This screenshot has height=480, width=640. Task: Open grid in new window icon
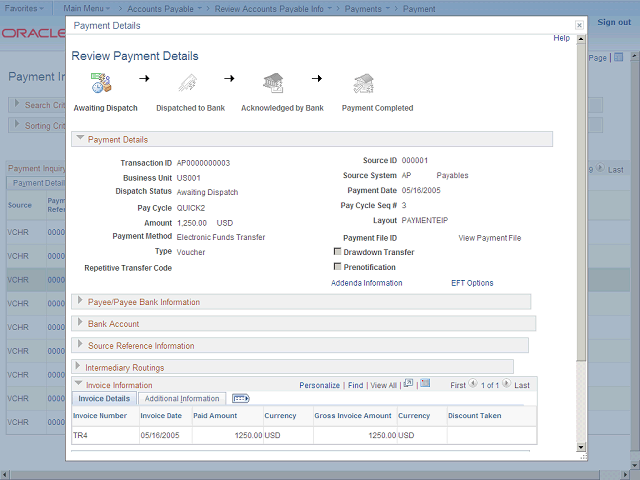point(408,384)
